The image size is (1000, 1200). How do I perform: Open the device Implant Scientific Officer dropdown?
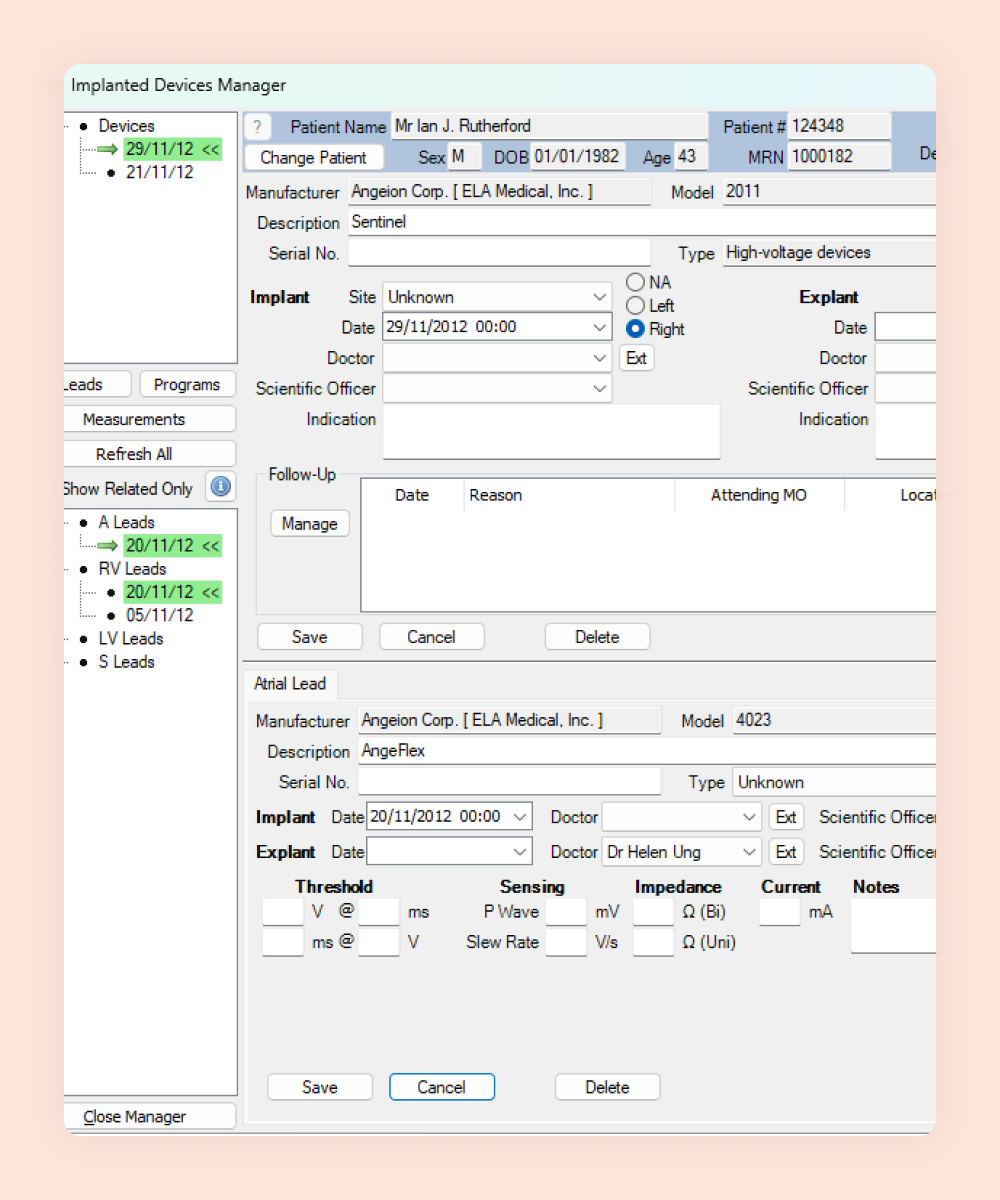600,388
